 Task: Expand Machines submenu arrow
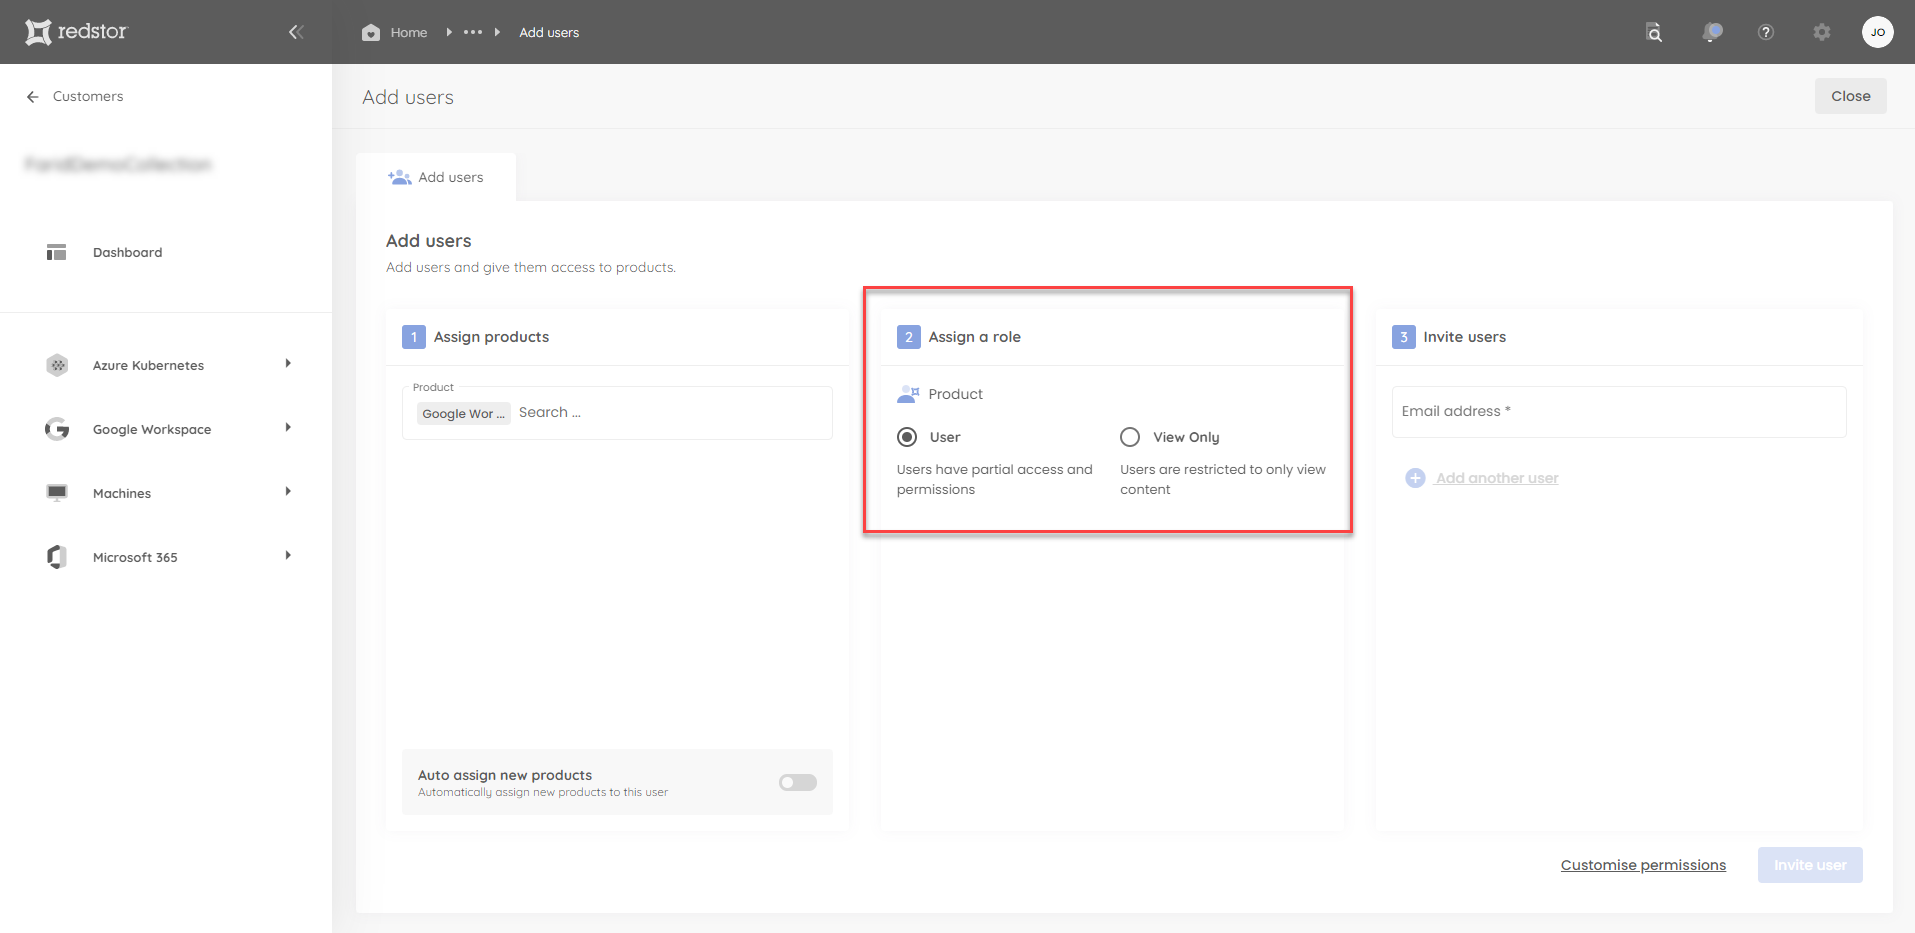pos(288,492)
